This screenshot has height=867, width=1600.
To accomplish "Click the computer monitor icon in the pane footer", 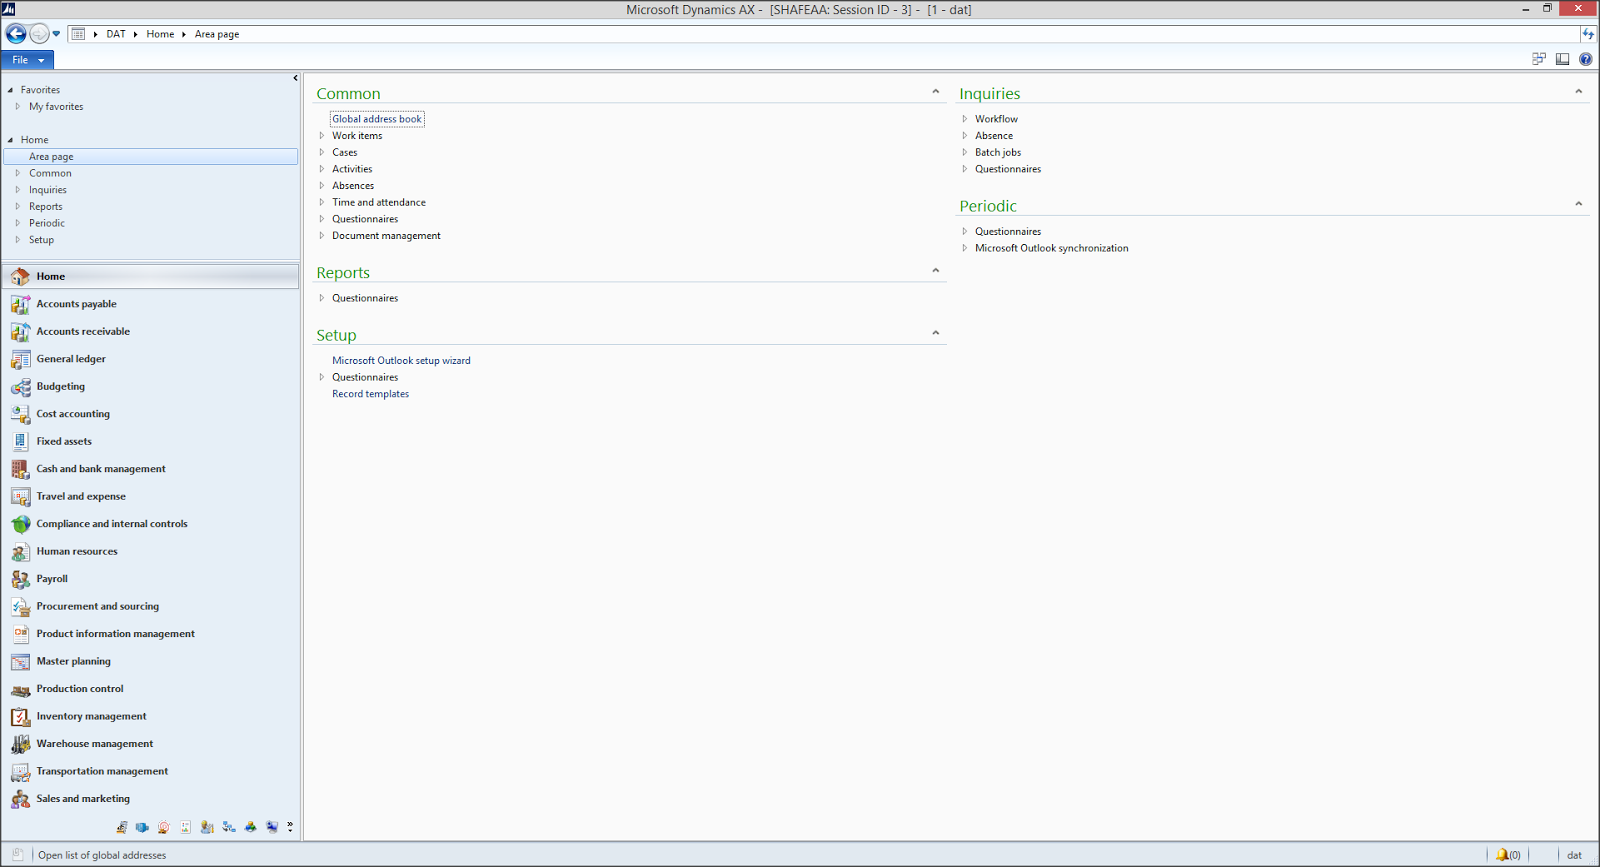I will click(272, 827).
